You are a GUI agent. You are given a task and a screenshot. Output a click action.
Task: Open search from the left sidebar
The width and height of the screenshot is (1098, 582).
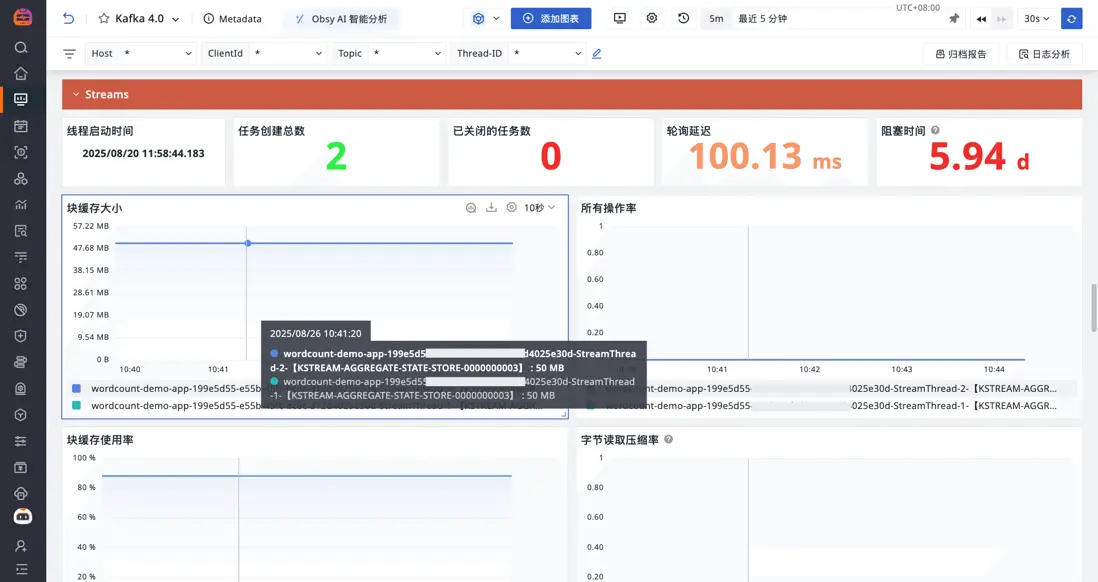[21, 47]
